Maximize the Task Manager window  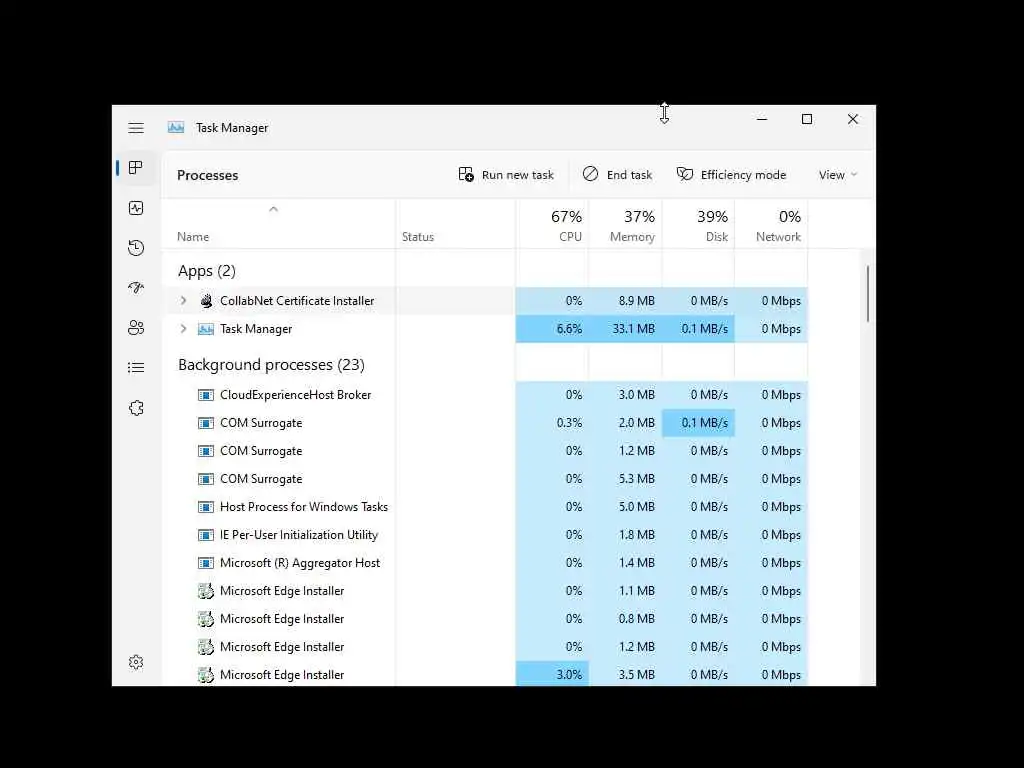point(807,119)
